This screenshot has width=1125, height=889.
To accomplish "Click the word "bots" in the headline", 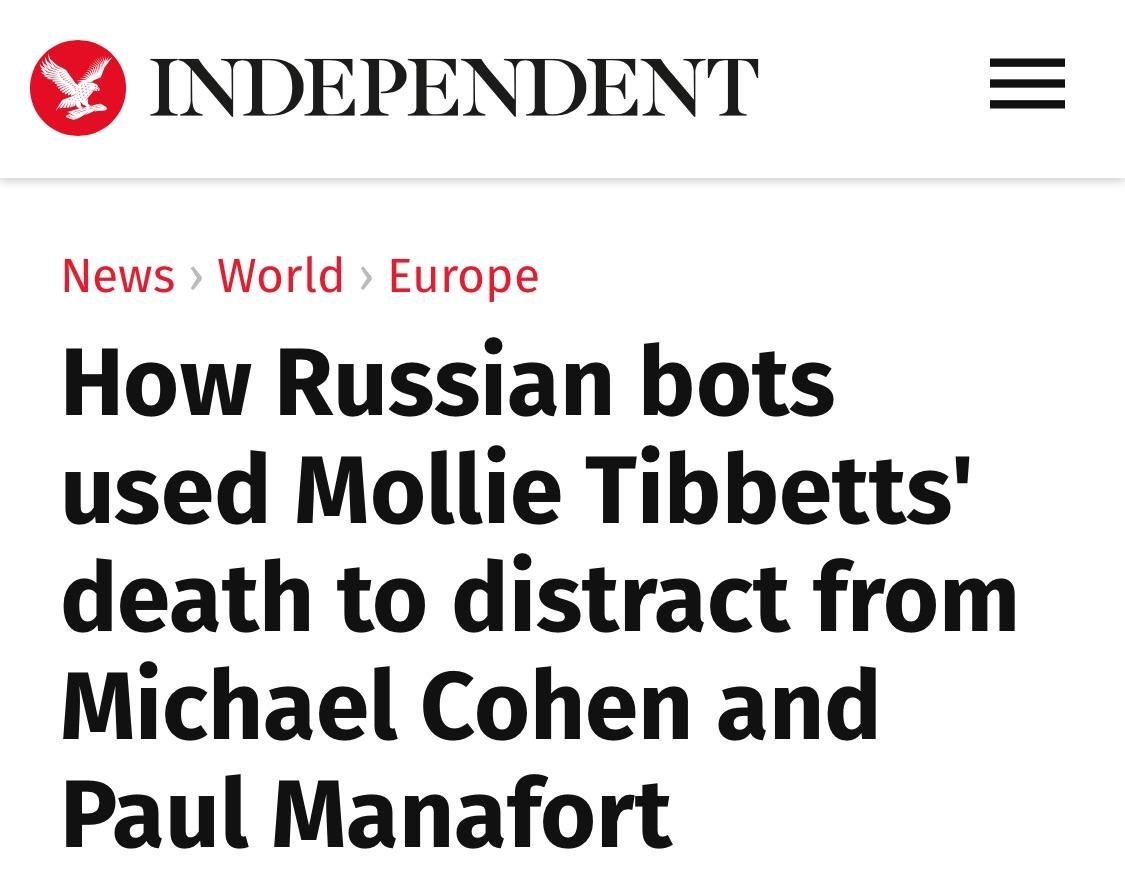I will (738, 380).
